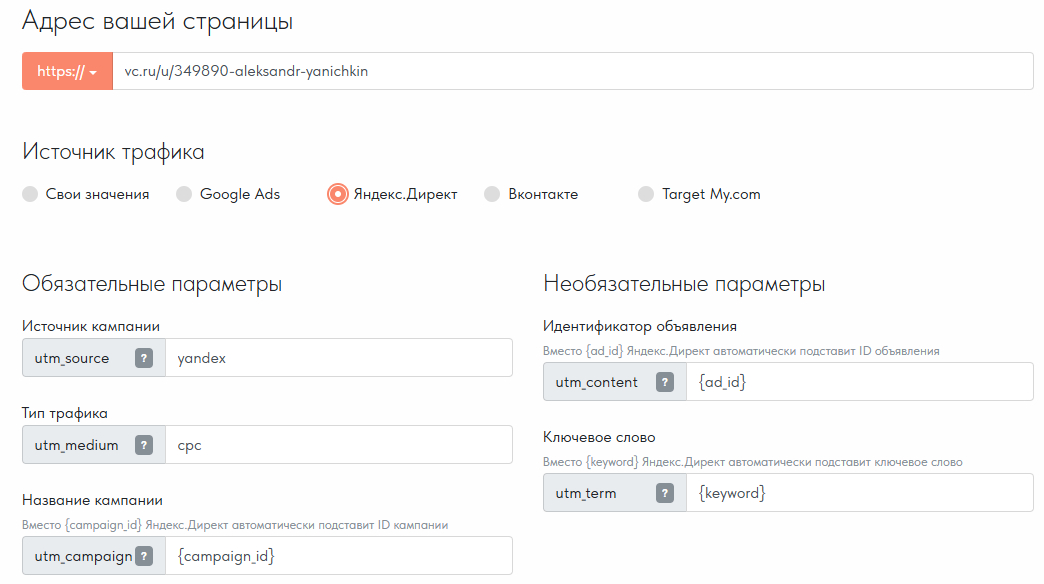Focus the utm_content field with {ad_id}
The height and width of the screenshot is (584, 1044).
(x=859, y=382)
